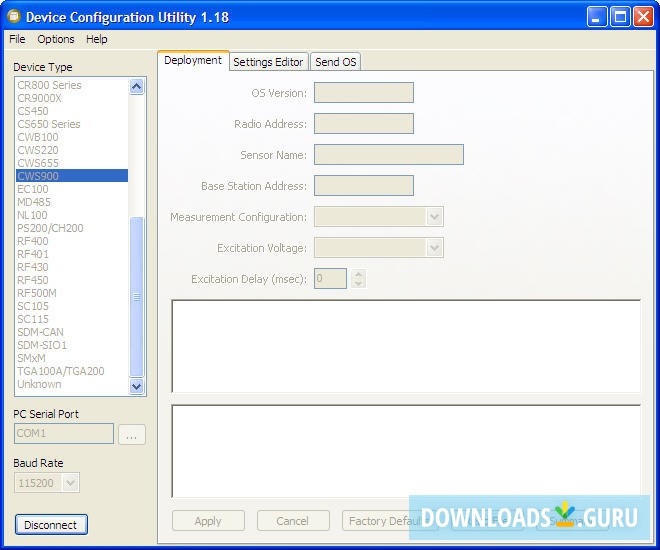Image resolution: width=660 pixels, height=550 pixels.
Task: Click the application icon in title bar
Action: [x=13, y=16]
